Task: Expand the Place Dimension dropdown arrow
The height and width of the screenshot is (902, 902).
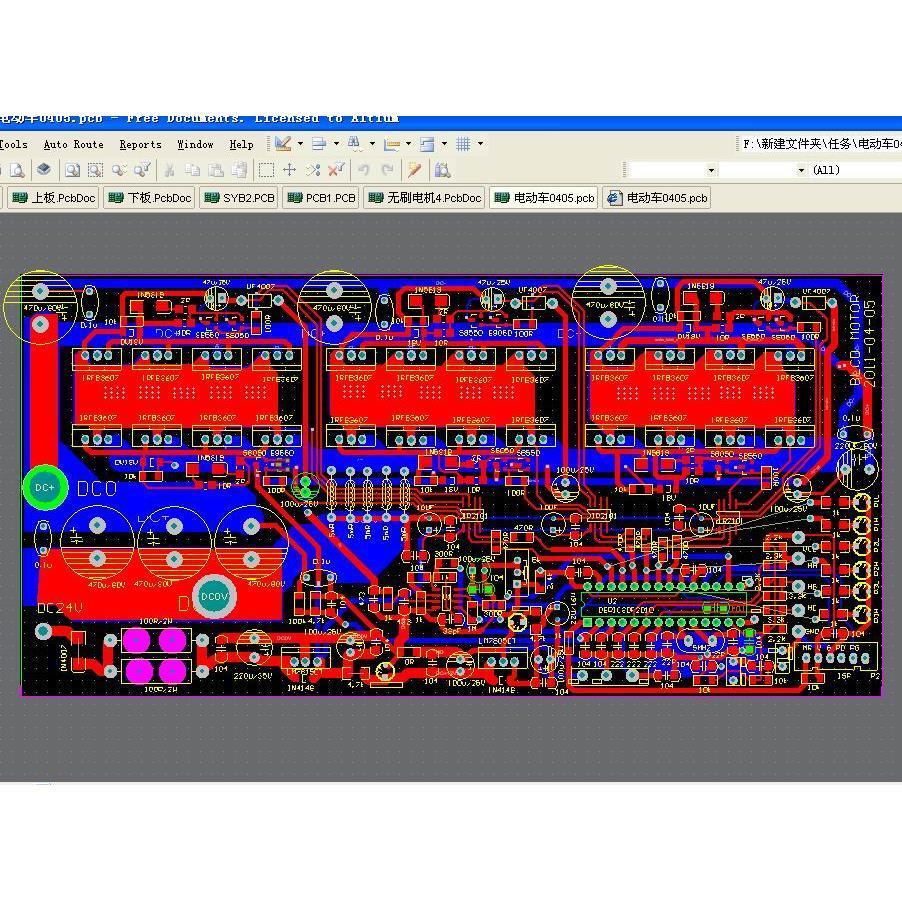Action: (x=408, y=144)
